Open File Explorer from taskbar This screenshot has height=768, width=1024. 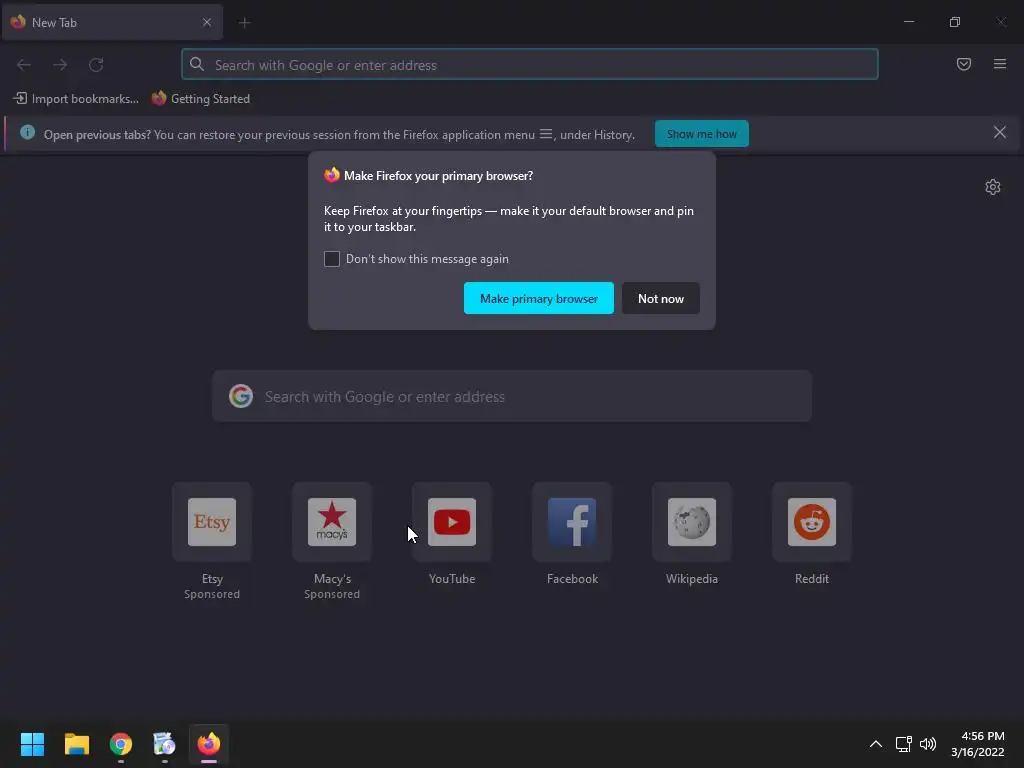pos(76,744)
